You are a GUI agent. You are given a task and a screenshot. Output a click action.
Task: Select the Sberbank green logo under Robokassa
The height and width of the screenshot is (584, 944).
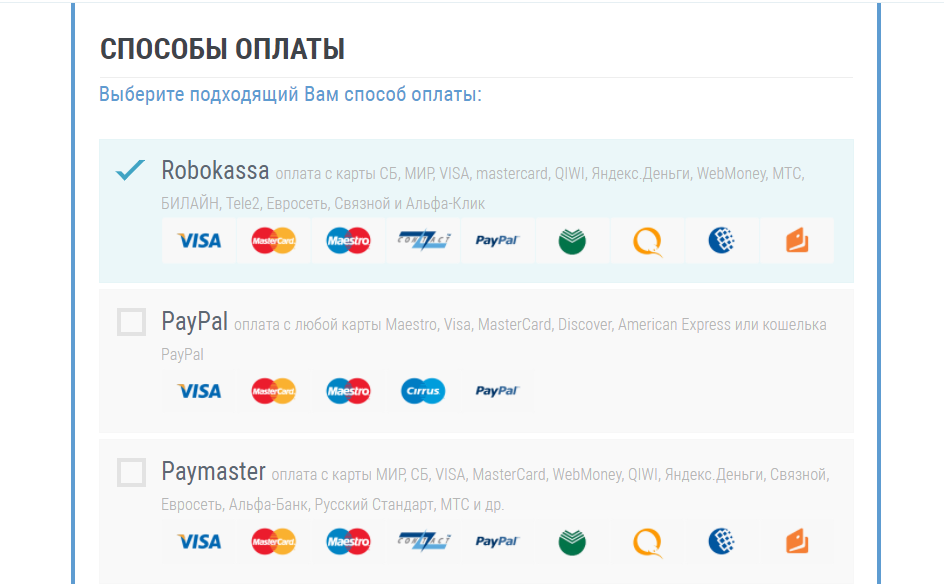(x=572, y=241)
